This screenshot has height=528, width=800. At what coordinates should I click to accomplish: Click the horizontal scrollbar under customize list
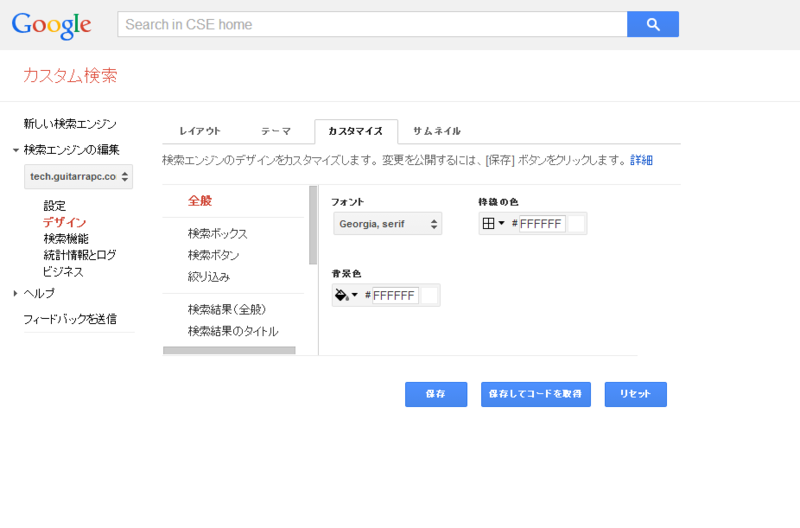[229, 350]
